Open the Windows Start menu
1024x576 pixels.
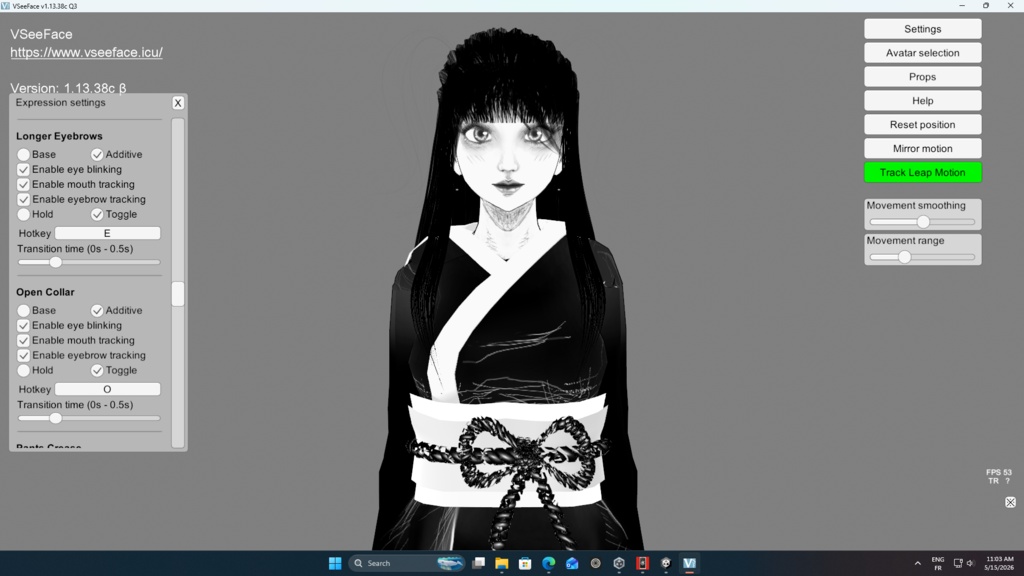(x=335, y=563)
